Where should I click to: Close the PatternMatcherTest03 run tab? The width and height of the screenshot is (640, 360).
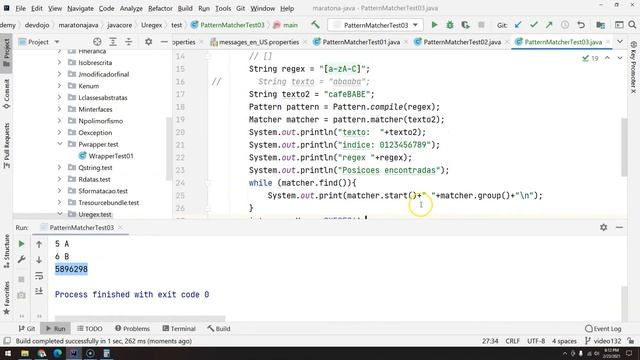(x=120, y=227)
